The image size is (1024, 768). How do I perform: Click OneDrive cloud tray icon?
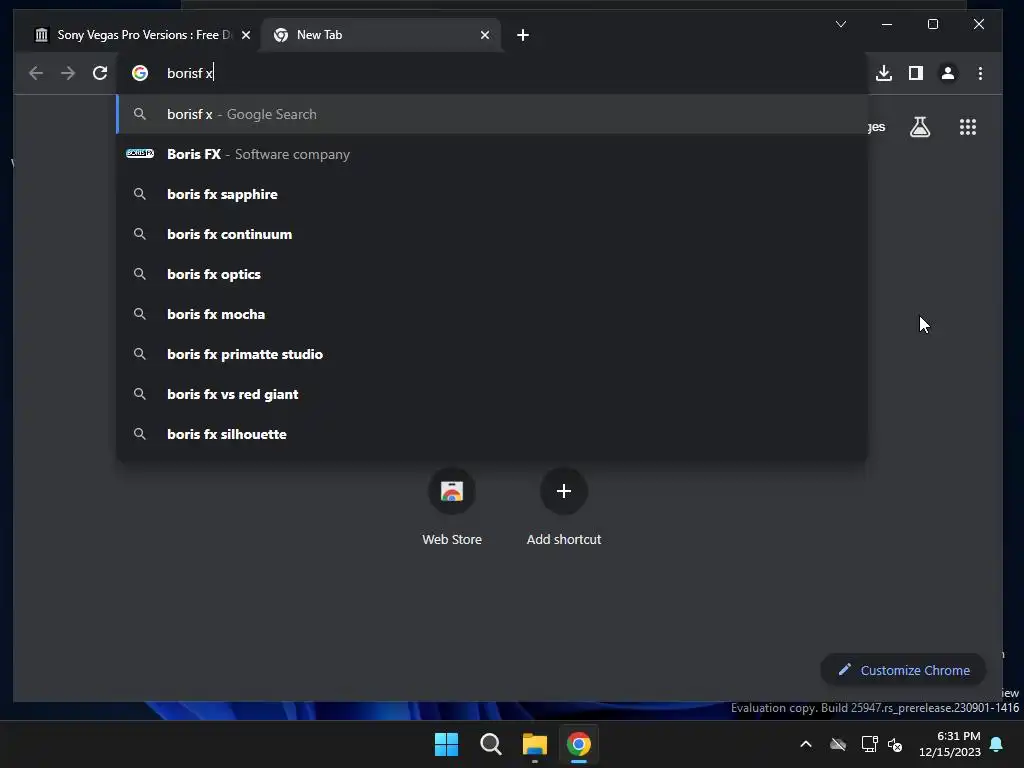coord(838,744)
